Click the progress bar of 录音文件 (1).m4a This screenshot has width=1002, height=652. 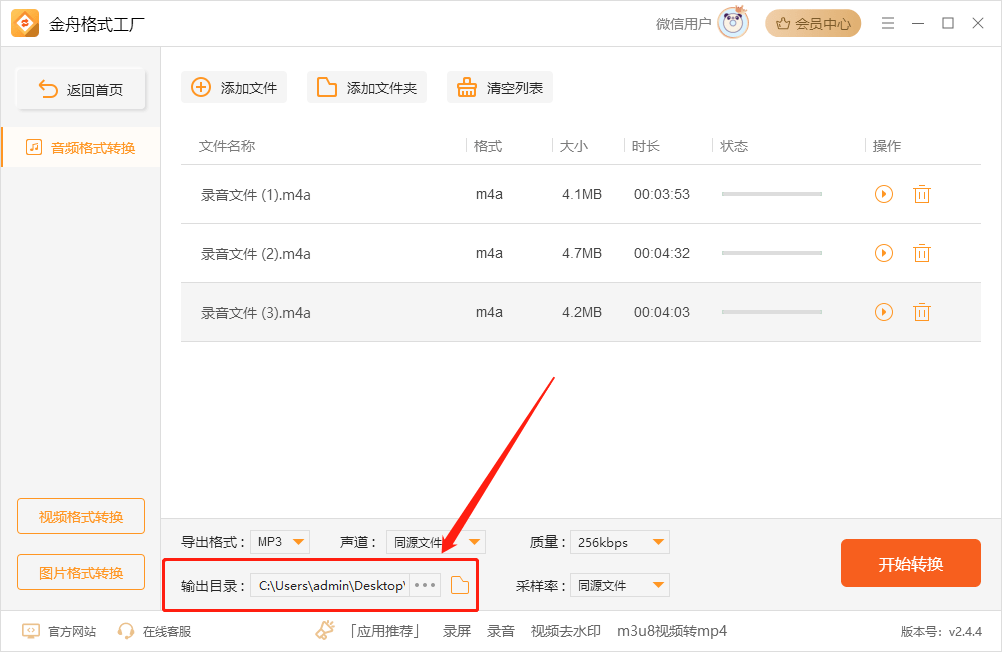(x=771, y=194)
